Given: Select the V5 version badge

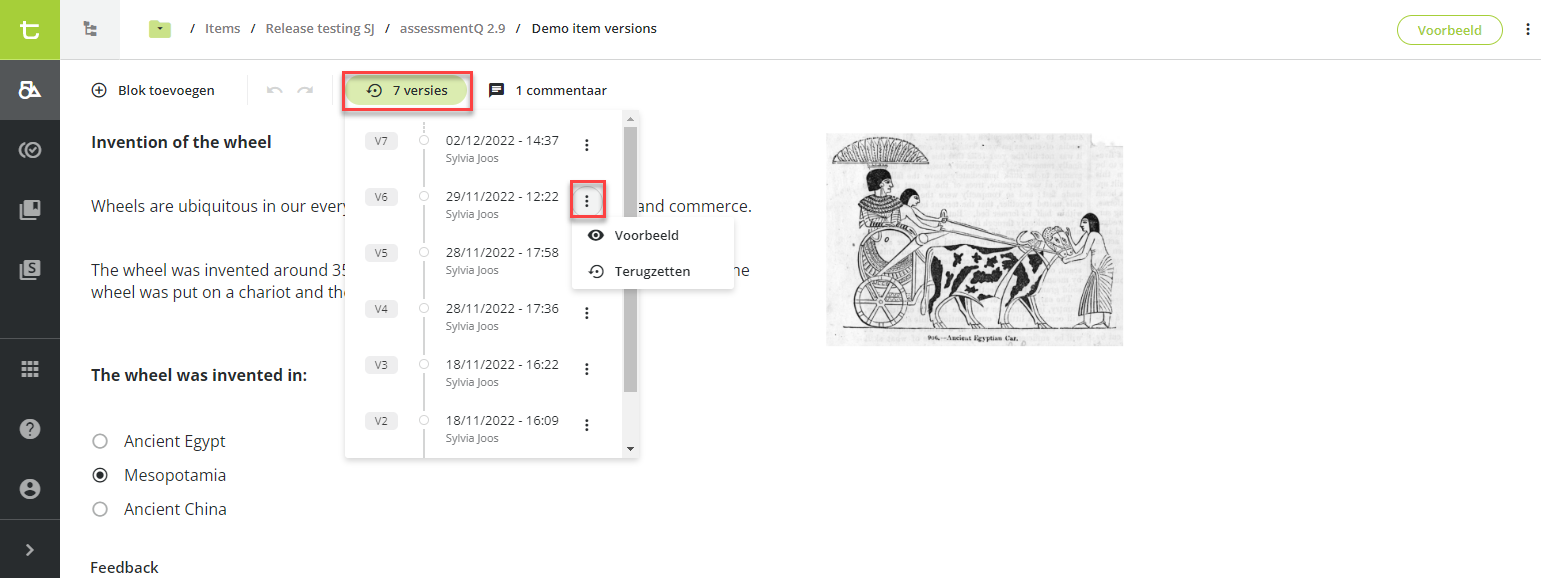Looking at the screenshot, I should (381, 253).
